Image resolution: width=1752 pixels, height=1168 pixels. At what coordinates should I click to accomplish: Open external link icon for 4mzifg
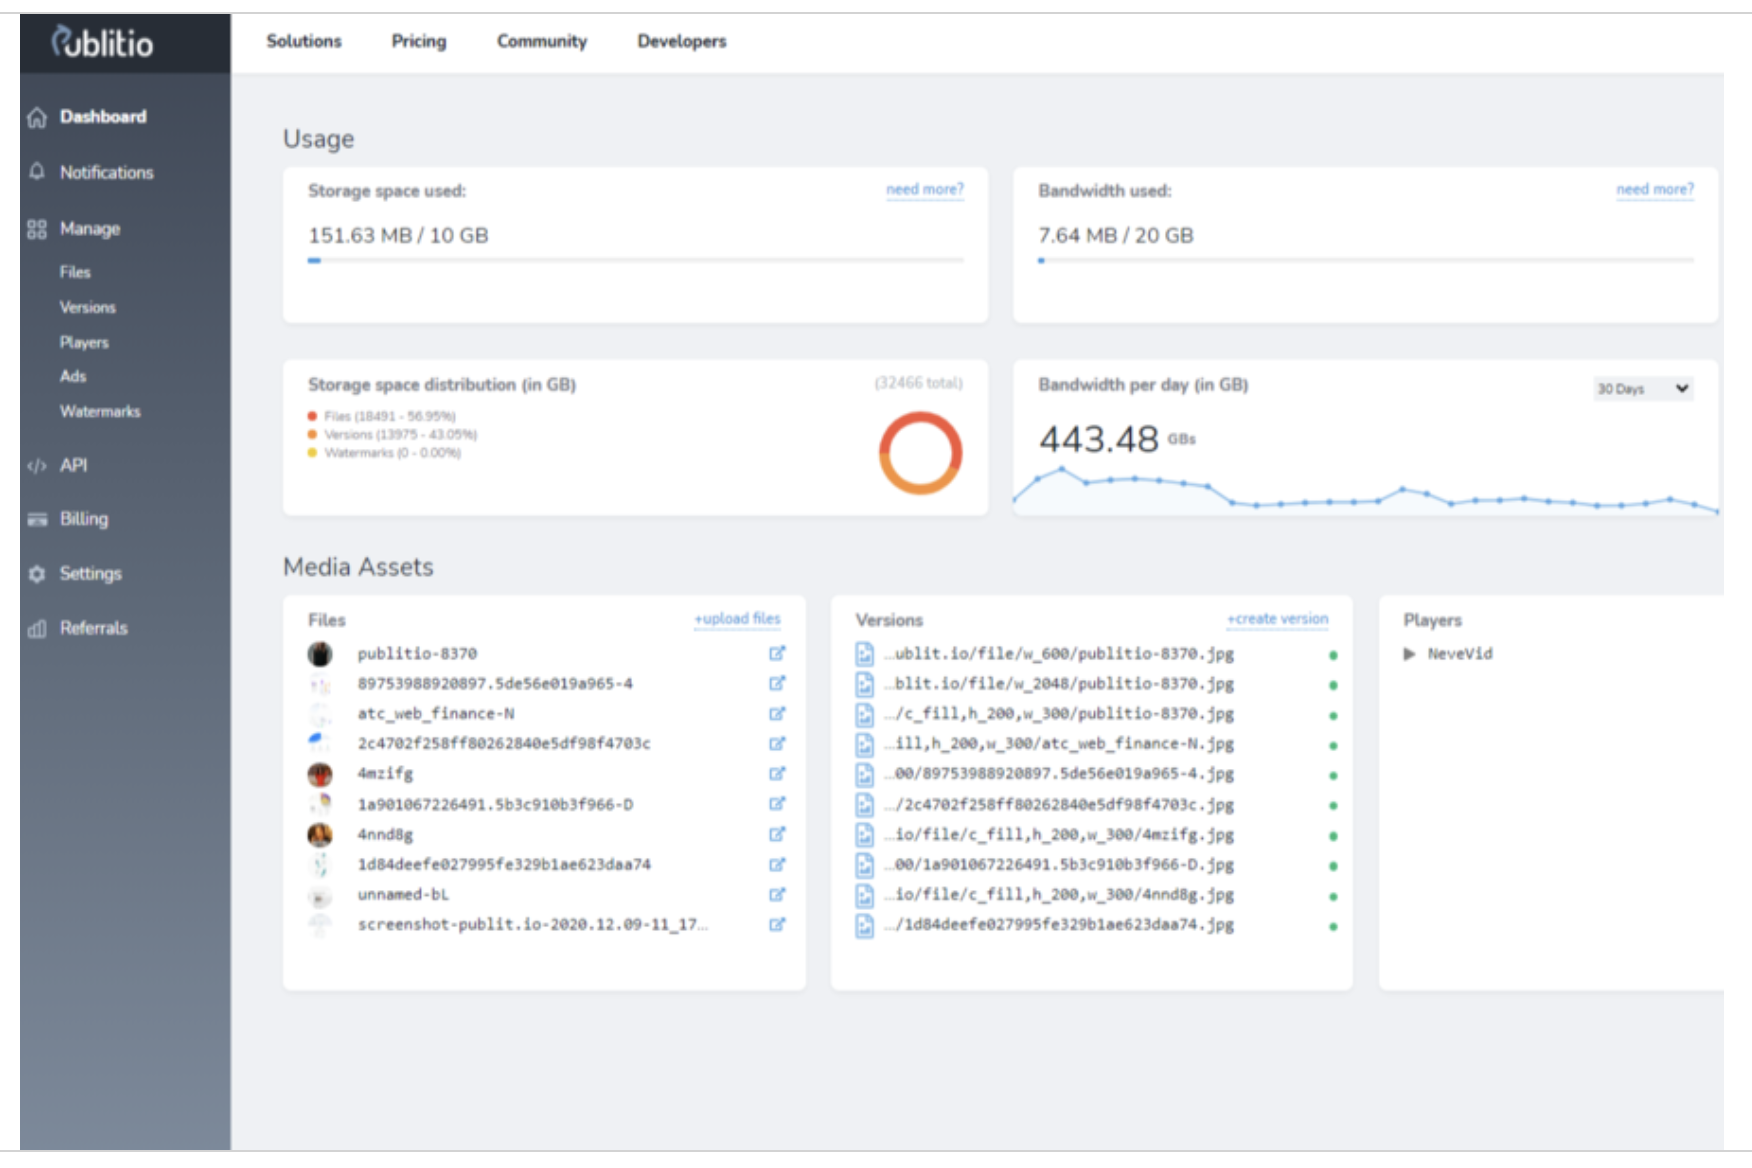tap(777, 773)
